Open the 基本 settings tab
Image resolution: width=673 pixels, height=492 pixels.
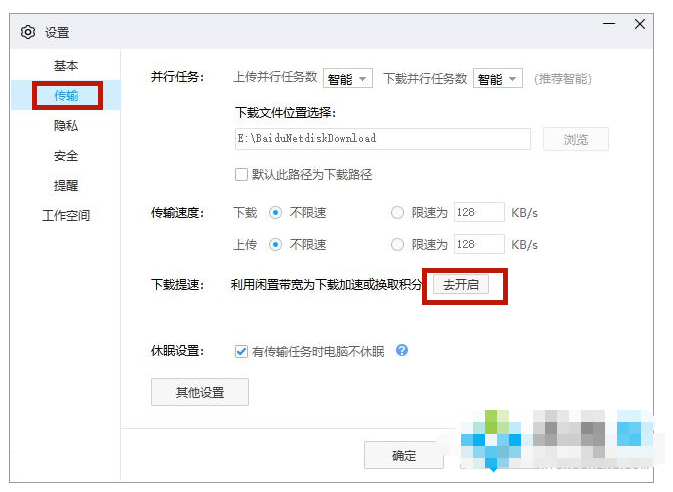point(66,66)
